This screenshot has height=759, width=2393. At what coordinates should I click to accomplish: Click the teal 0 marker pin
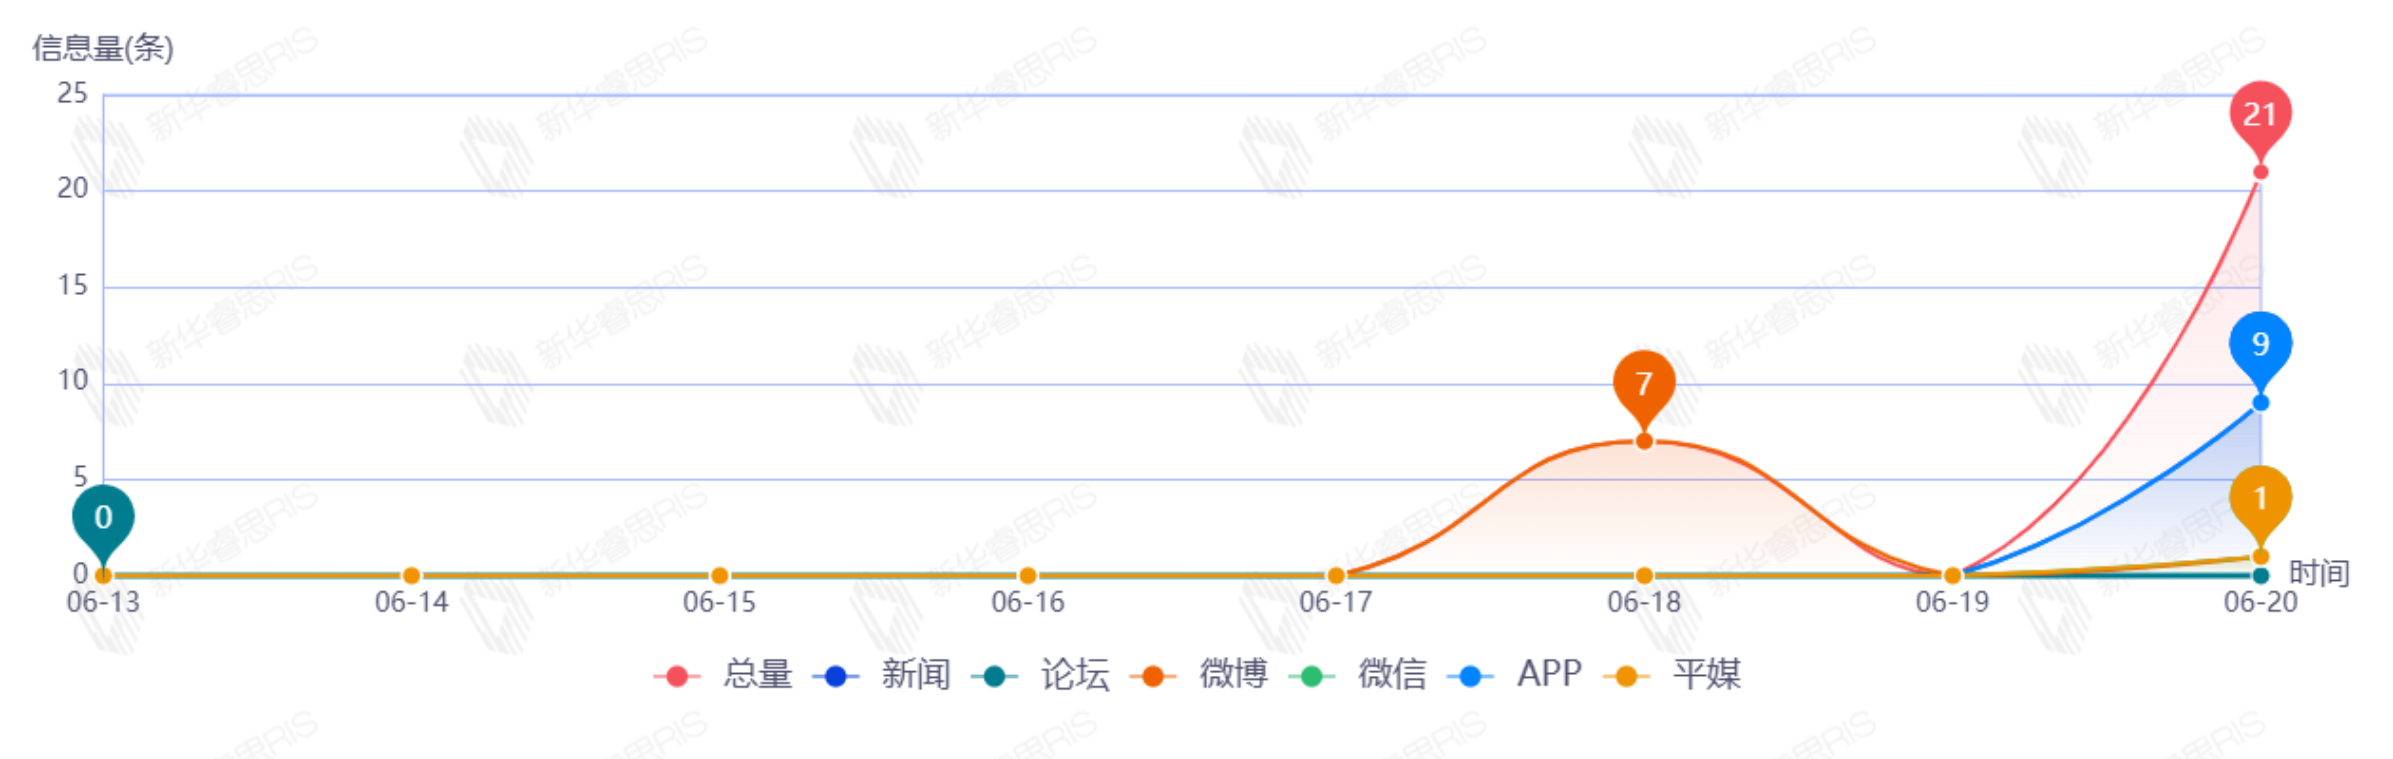[x=103, y=518]
